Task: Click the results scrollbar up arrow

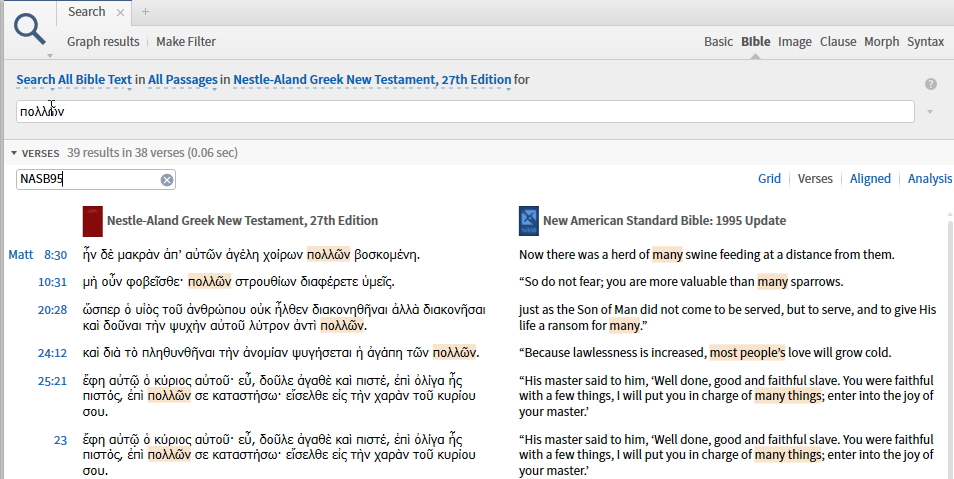Action: (x=950, y=214)
